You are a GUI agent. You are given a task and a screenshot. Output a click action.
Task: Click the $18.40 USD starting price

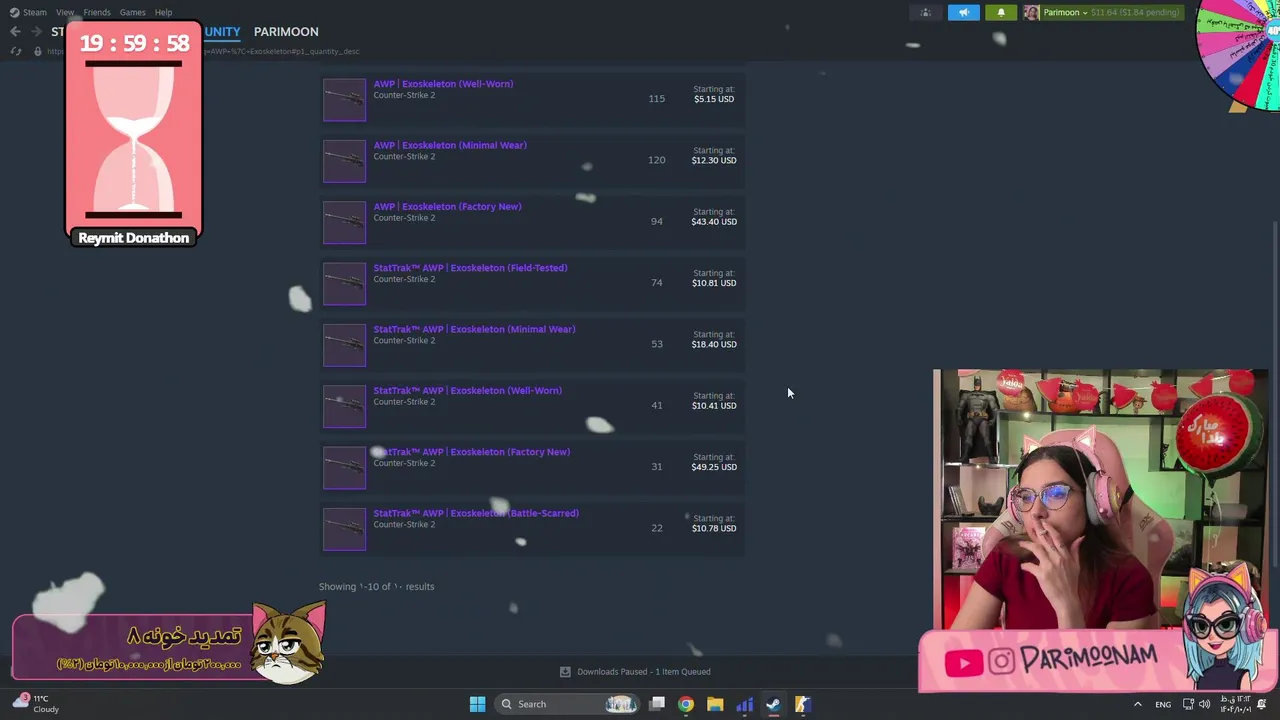click(714, 344)
